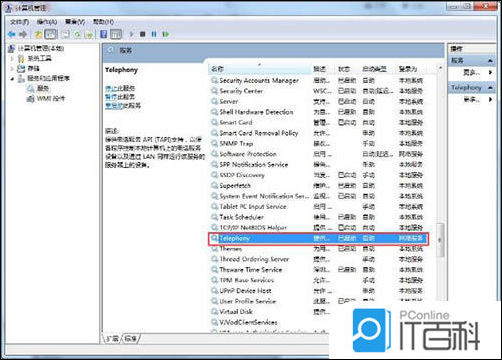Click the Pause Service toolbar icon

154,34
